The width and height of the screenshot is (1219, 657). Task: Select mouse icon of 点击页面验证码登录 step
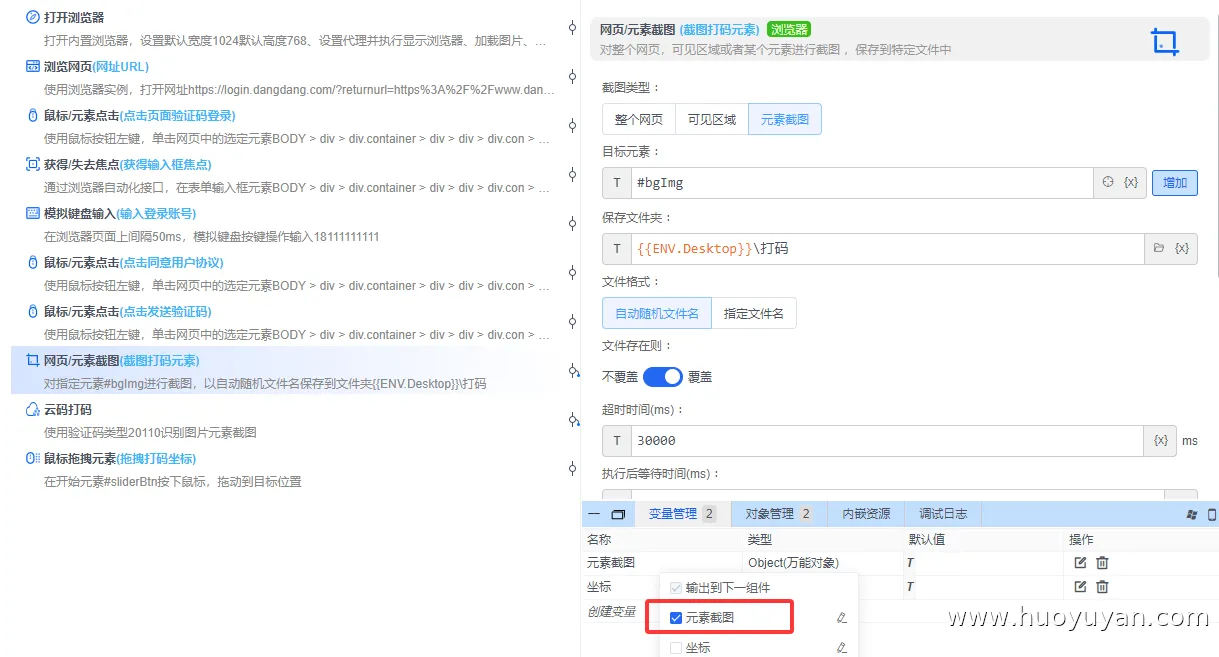point(33,115)
